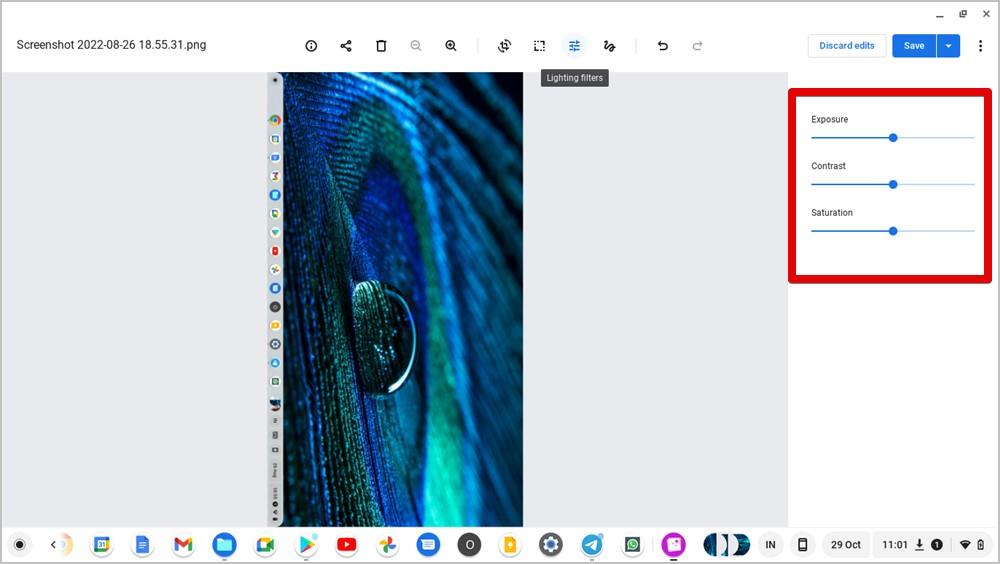Viewport: 1000px width, 564px height.
Task: Launch YouTube from the shelf
Action: tap(346, 545)
